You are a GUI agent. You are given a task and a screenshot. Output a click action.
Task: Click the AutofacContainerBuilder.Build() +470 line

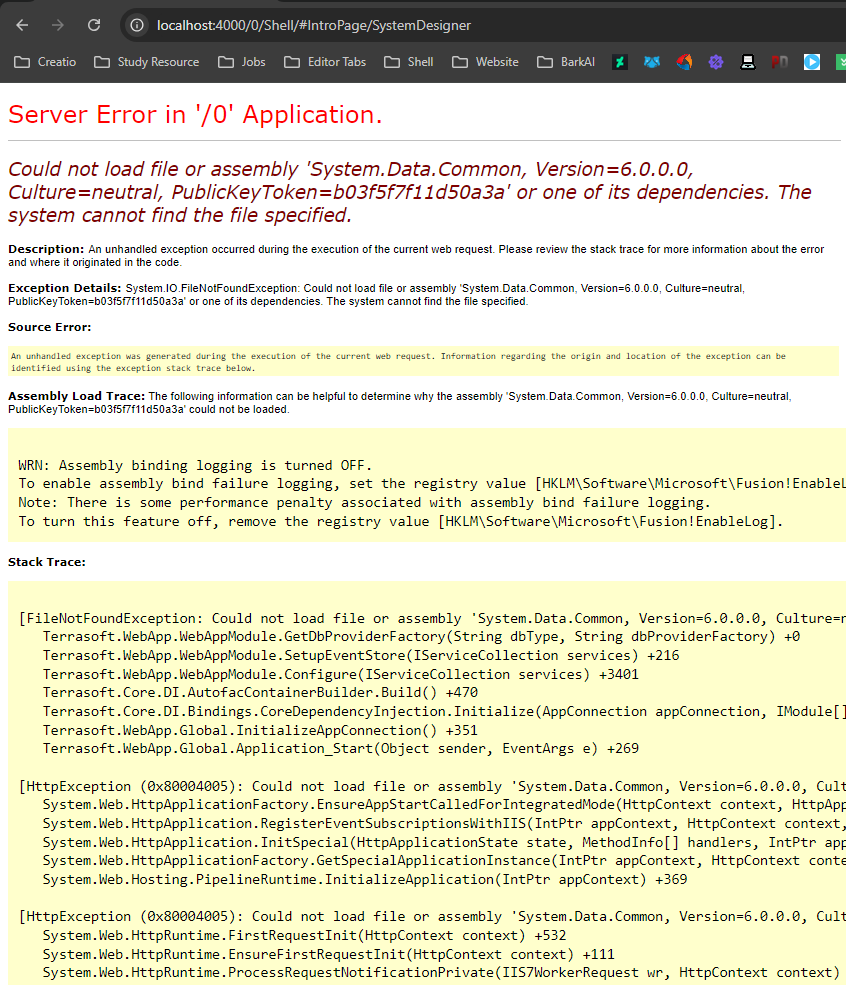[260, 692]
